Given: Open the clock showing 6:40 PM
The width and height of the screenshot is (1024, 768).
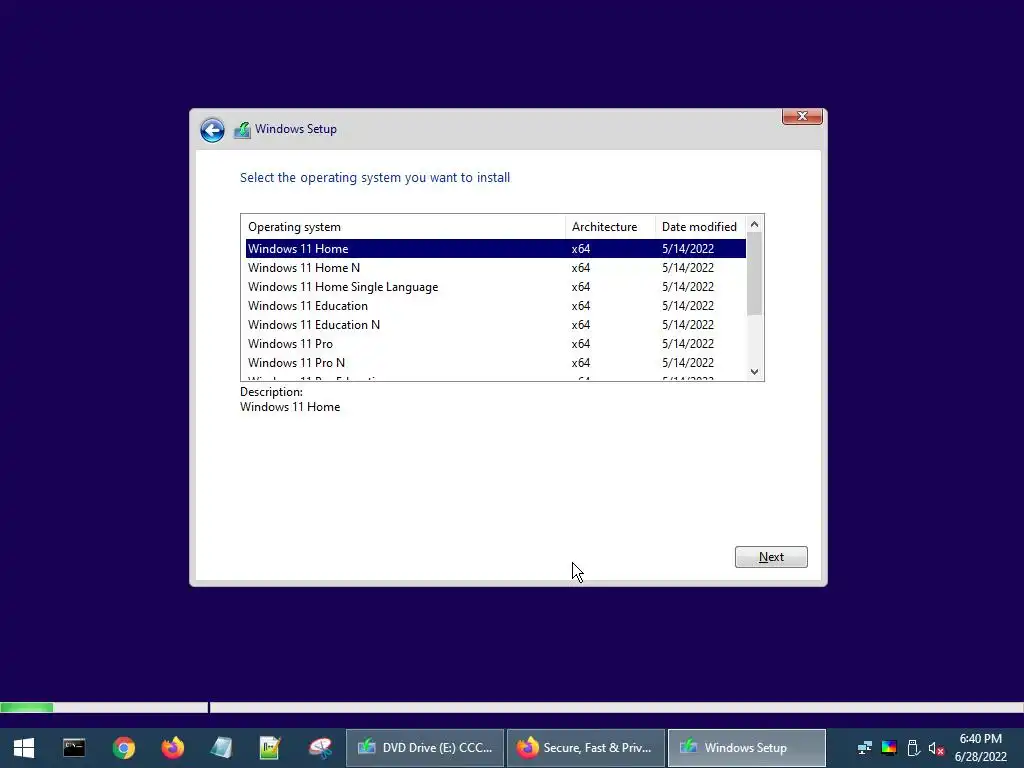Looking at the screenshot, I should 980,748.
